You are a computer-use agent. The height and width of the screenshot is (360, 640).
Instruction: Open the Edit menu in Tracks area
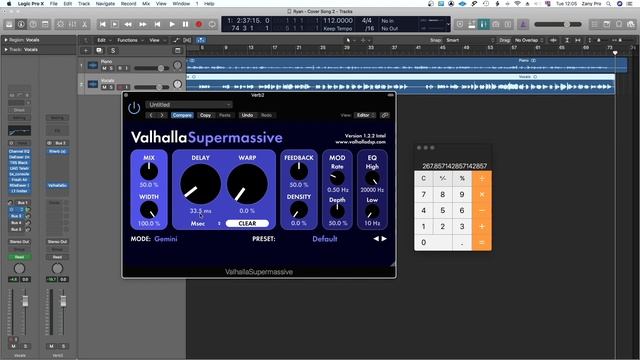[103, 40]
